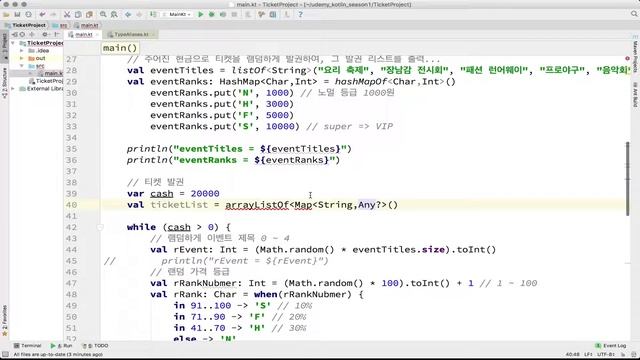Close the main.kt editor tab
640x360 pixels.
tap(98, 35)
